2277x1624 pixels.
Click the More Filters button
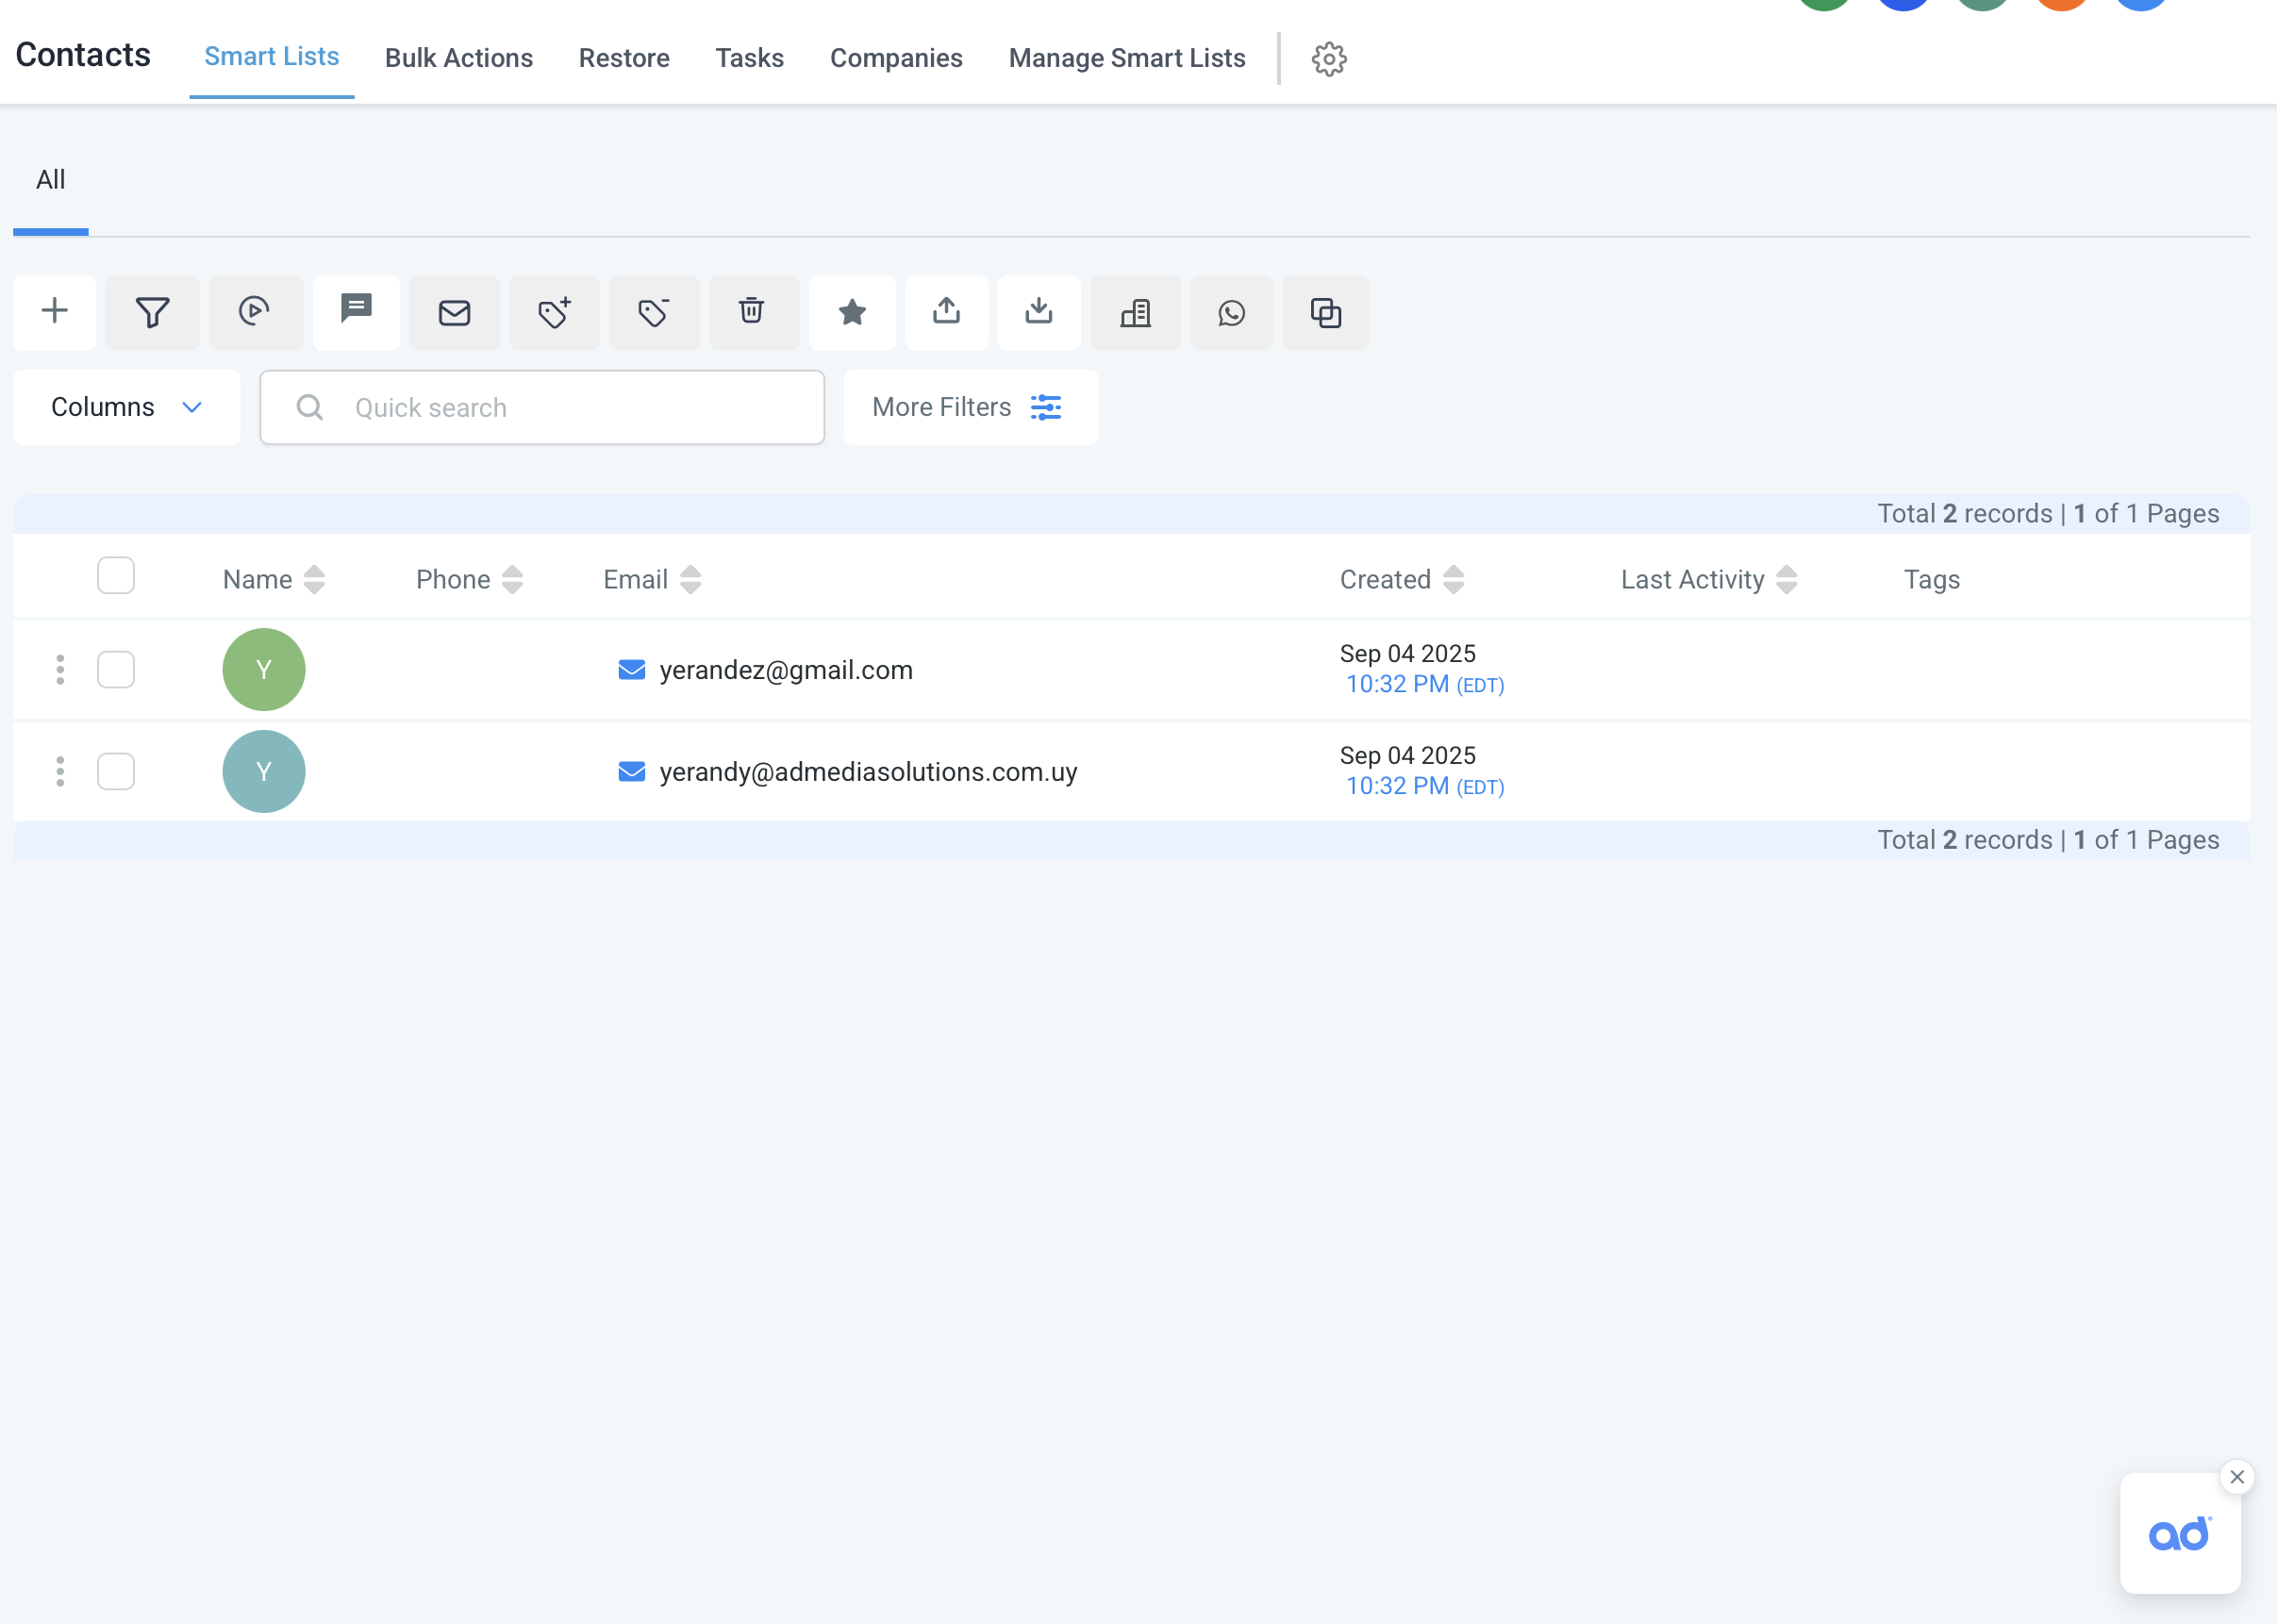click(970, 407)
